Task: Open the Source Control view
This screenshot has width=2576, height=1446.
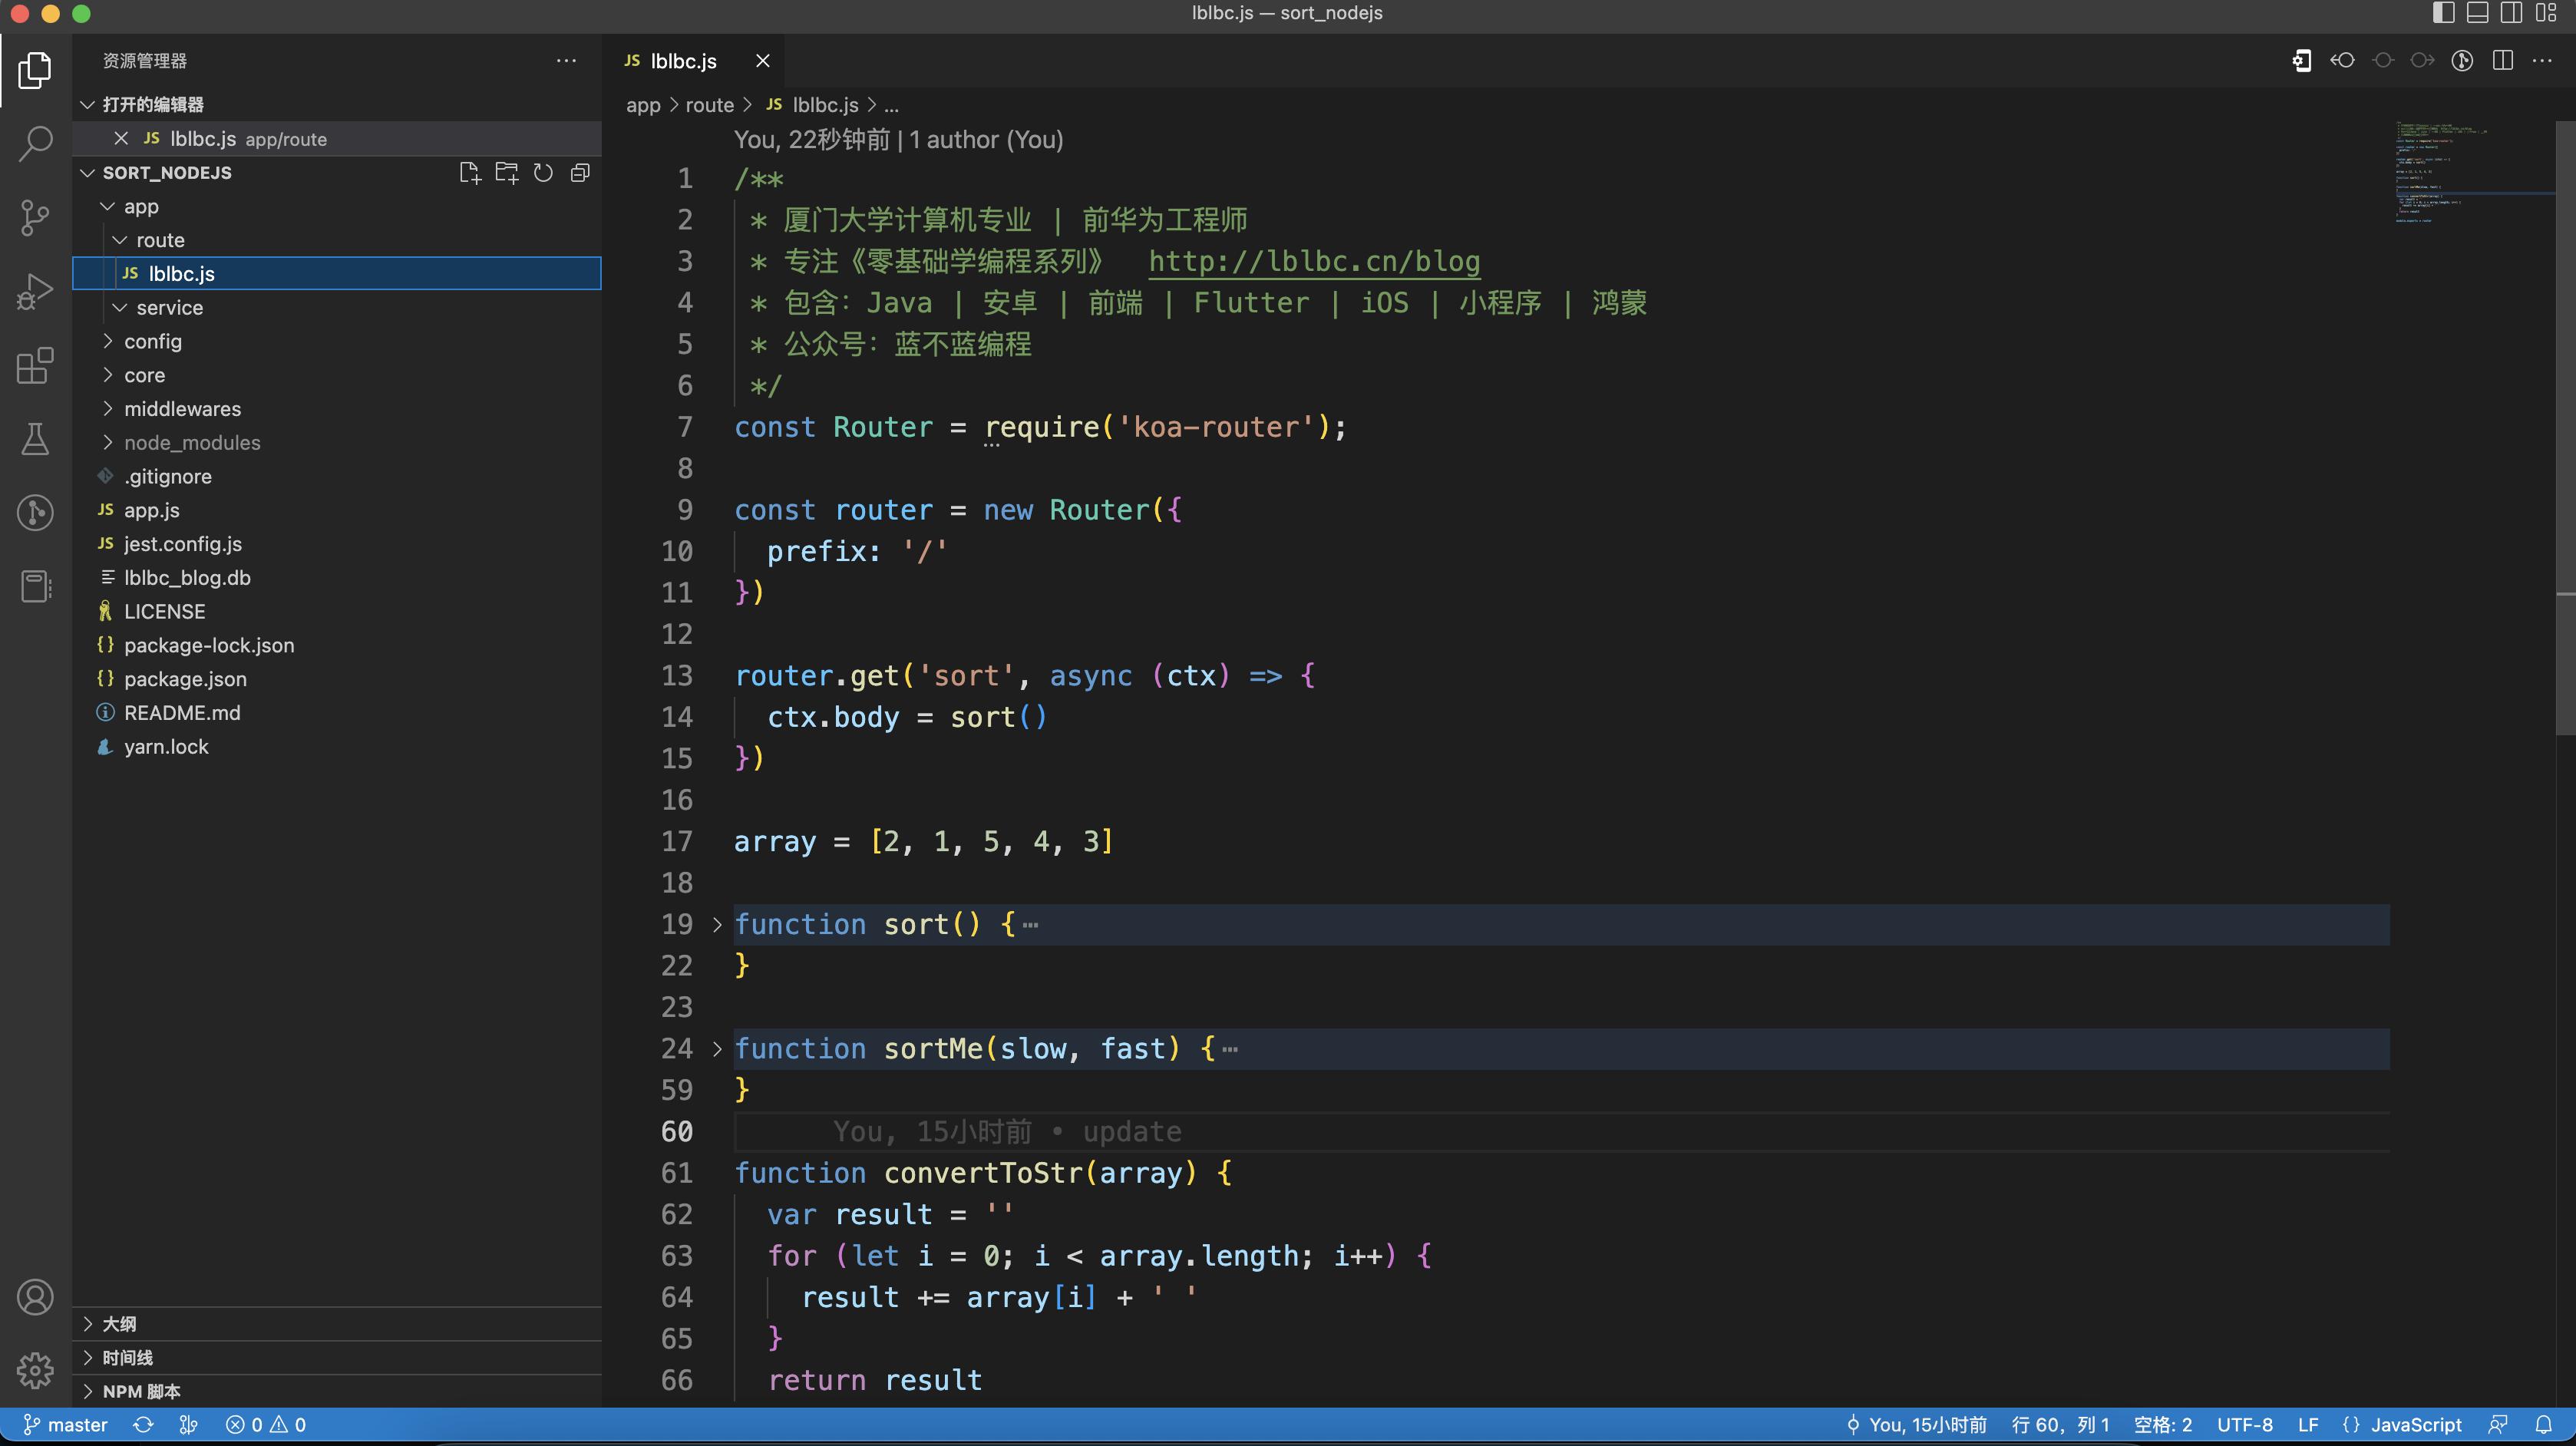Action: 35,217
